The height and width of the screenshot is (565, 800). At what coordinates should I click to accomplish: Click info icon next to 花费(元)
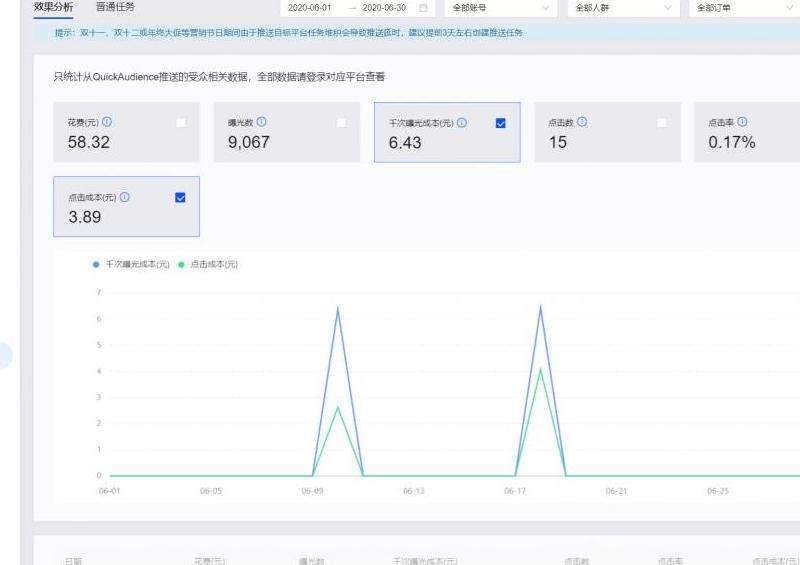107,122
